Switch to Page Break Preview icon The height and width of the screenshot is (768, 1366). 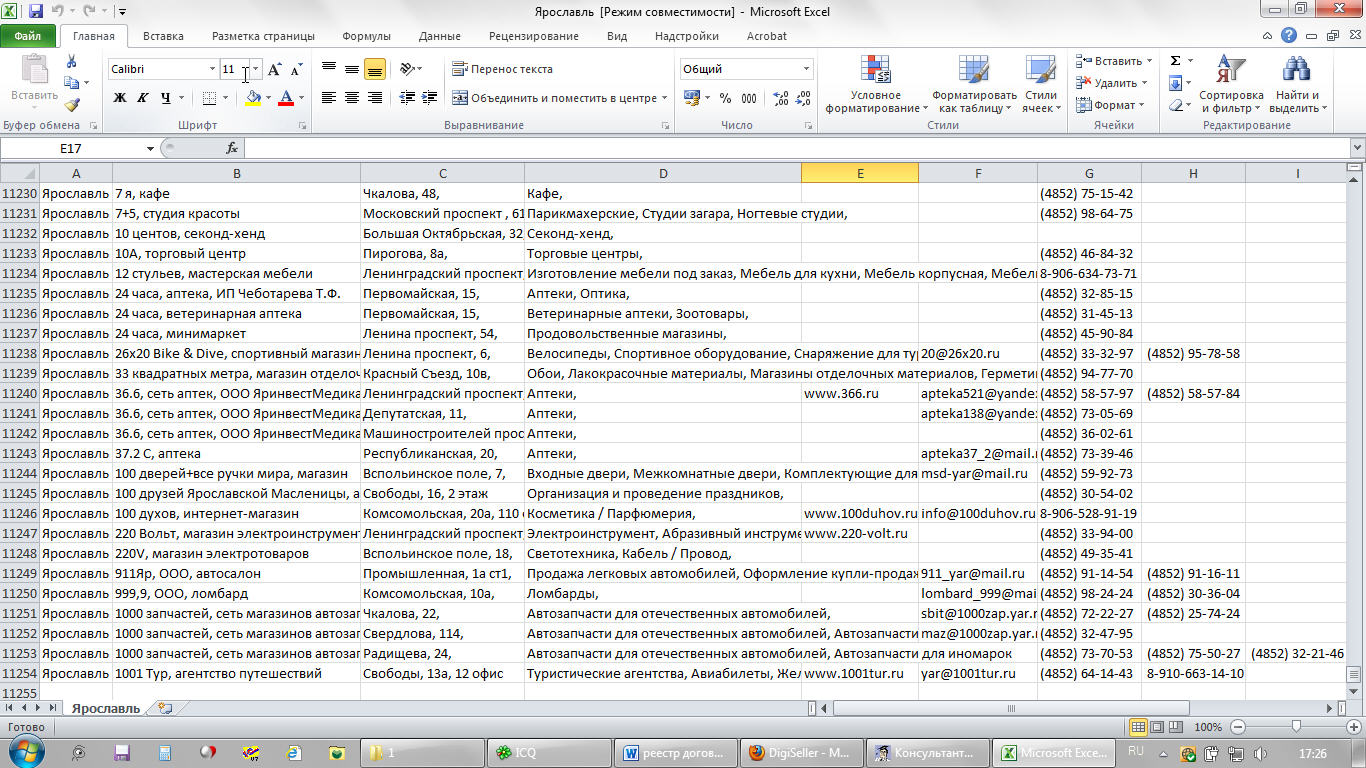(x=1177, y=727)
